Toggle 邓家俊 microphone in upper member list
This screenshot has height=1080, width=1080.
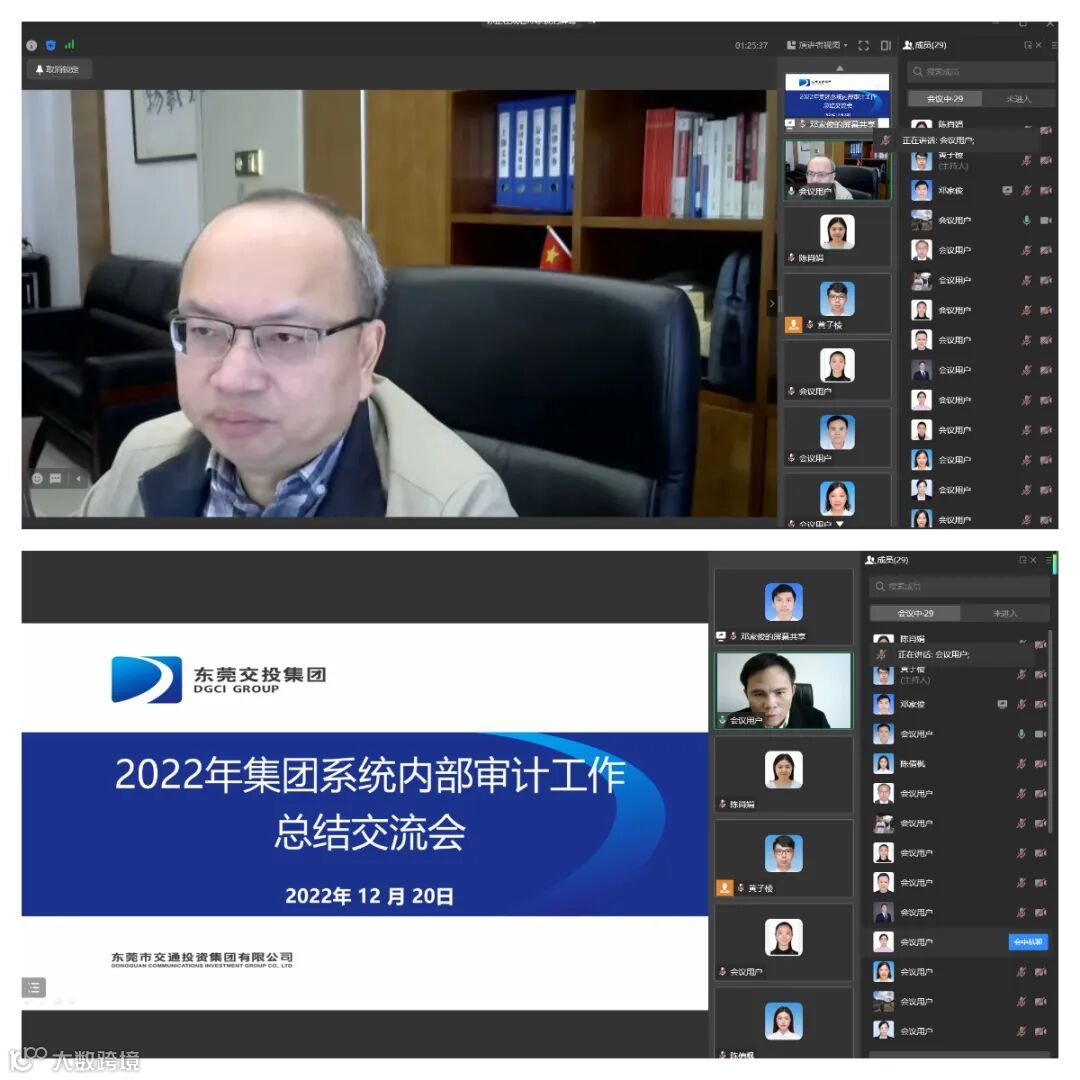click(1026, 191)
